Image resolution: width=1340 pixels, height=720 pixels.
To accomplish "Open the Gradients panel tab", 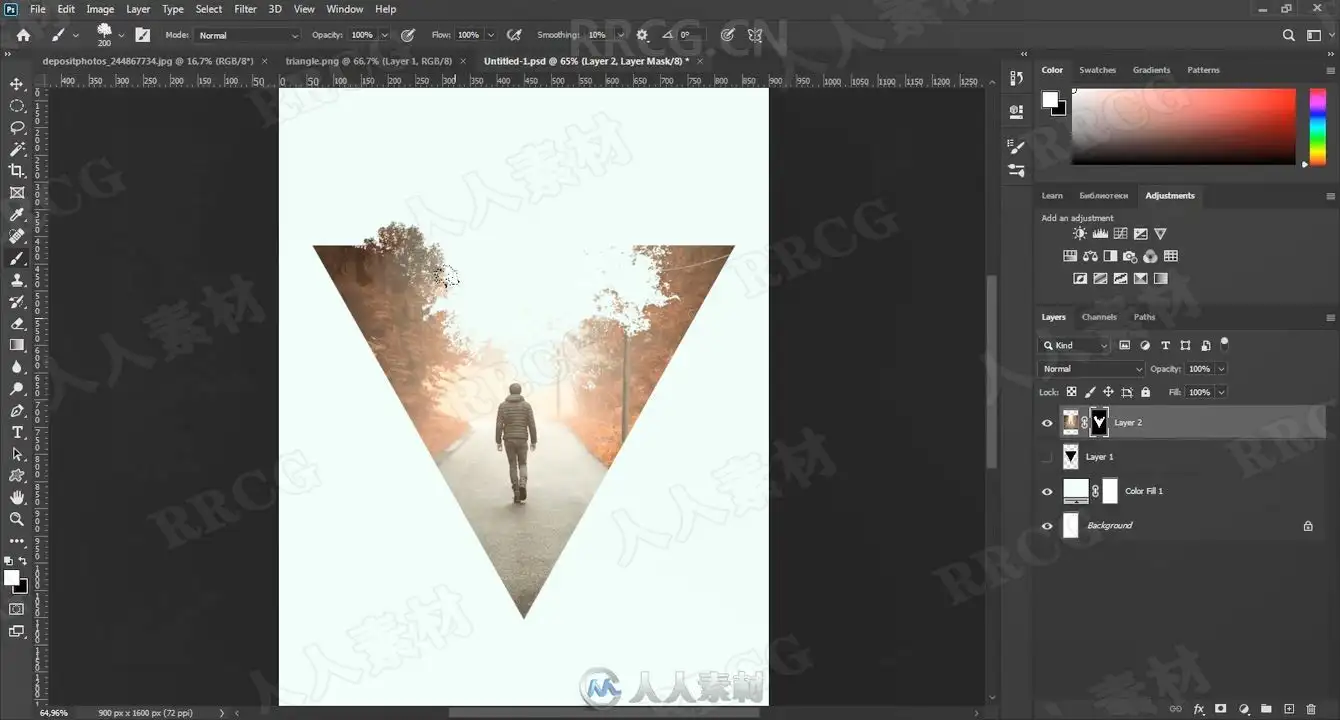I will [x=1151, y=70].
